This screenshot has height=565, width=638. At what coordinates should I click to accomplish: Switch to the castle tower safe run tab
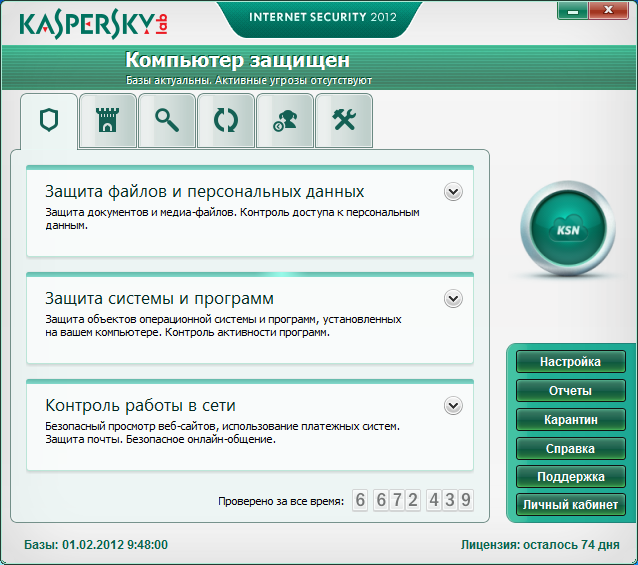click(x=108, y=120)
